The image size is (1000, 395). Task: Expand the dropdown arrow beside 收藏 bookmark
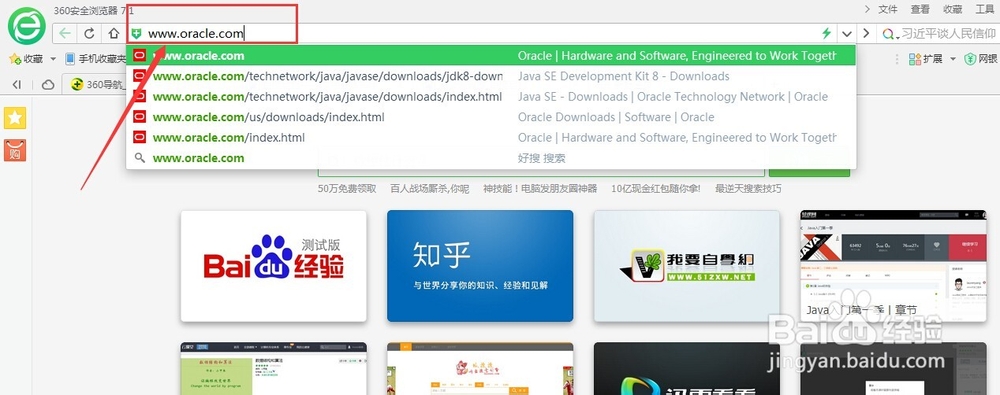click(53, 59)
